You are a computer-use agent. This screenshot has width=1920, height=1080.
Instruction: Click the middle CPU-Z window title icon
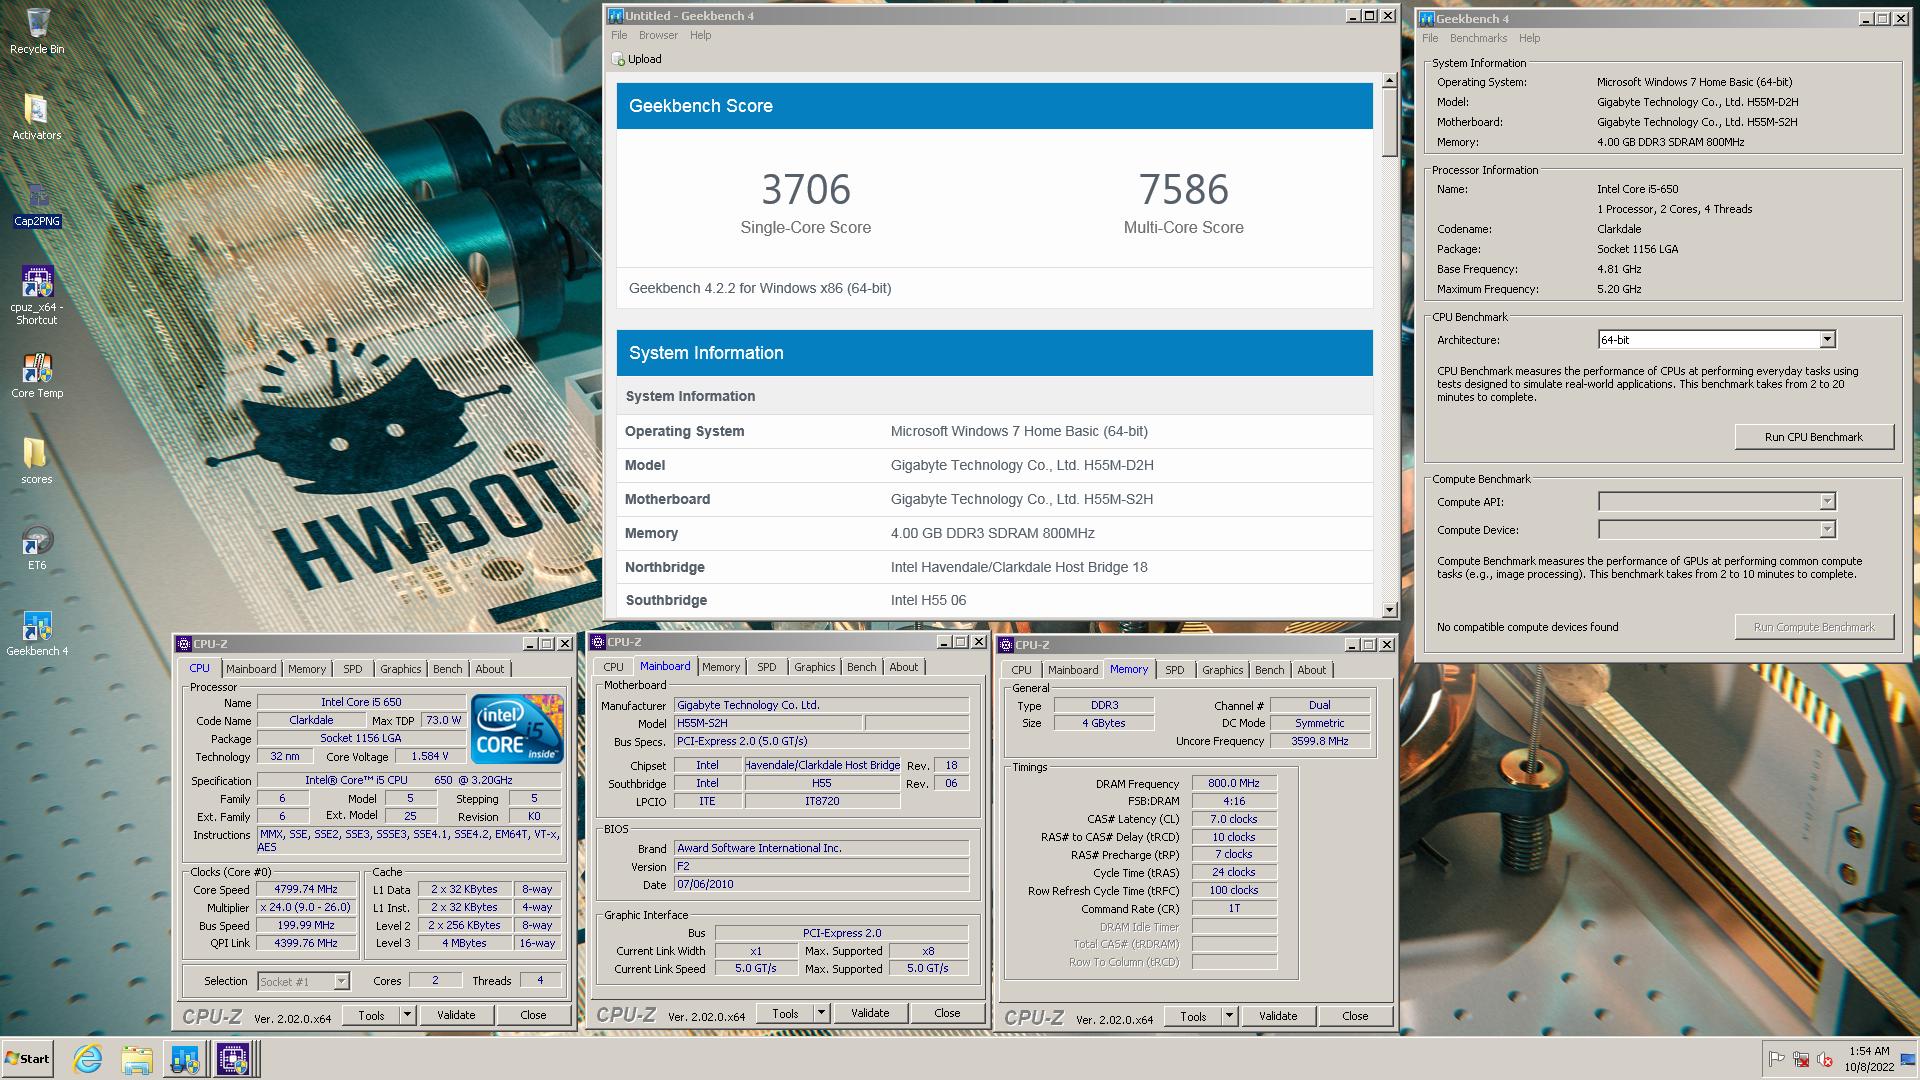(598, 642)
